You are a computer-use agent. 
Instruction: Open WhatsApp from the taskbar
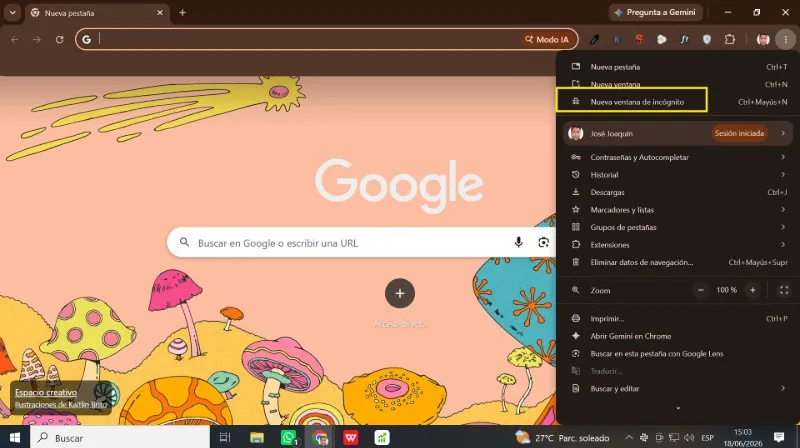(289, 437)
